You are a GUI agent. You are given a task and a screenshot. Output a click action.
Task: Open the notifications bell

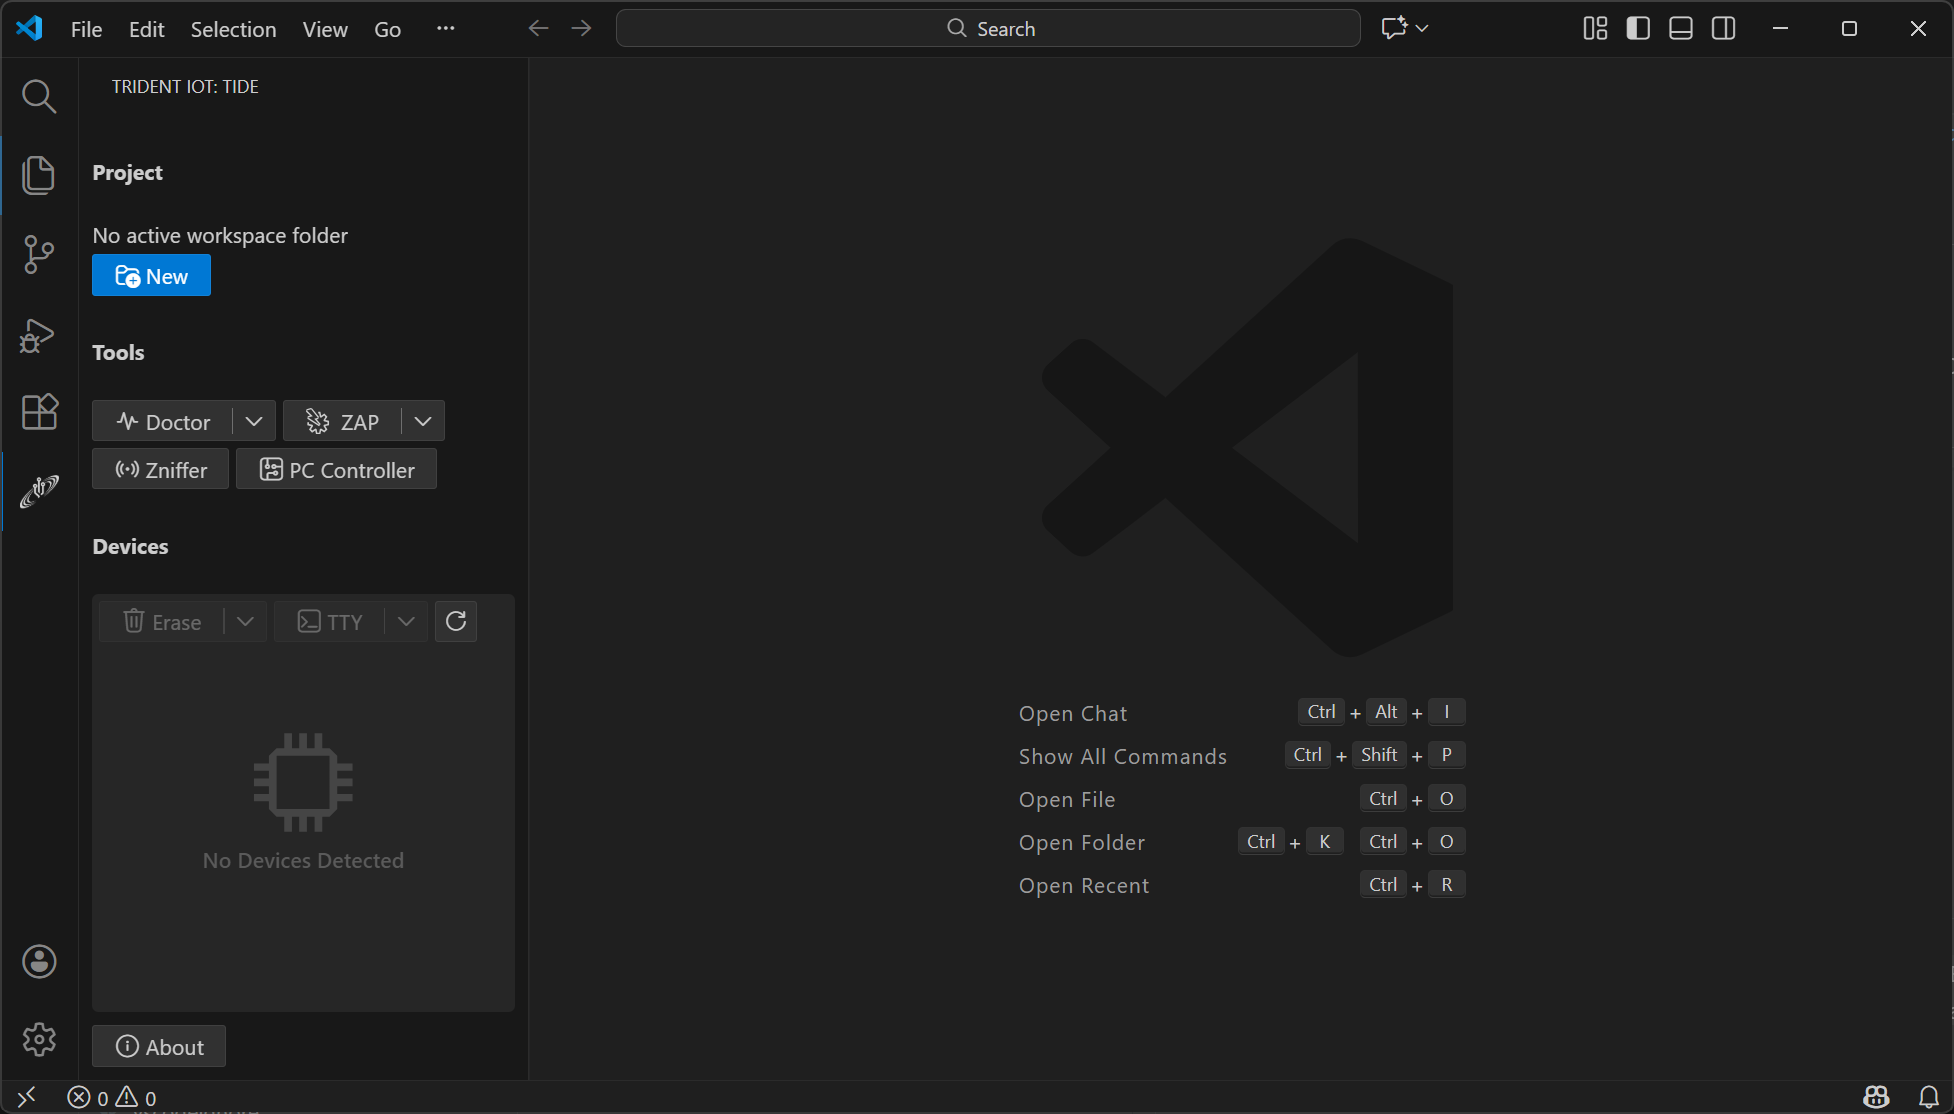[1929, 1097]
